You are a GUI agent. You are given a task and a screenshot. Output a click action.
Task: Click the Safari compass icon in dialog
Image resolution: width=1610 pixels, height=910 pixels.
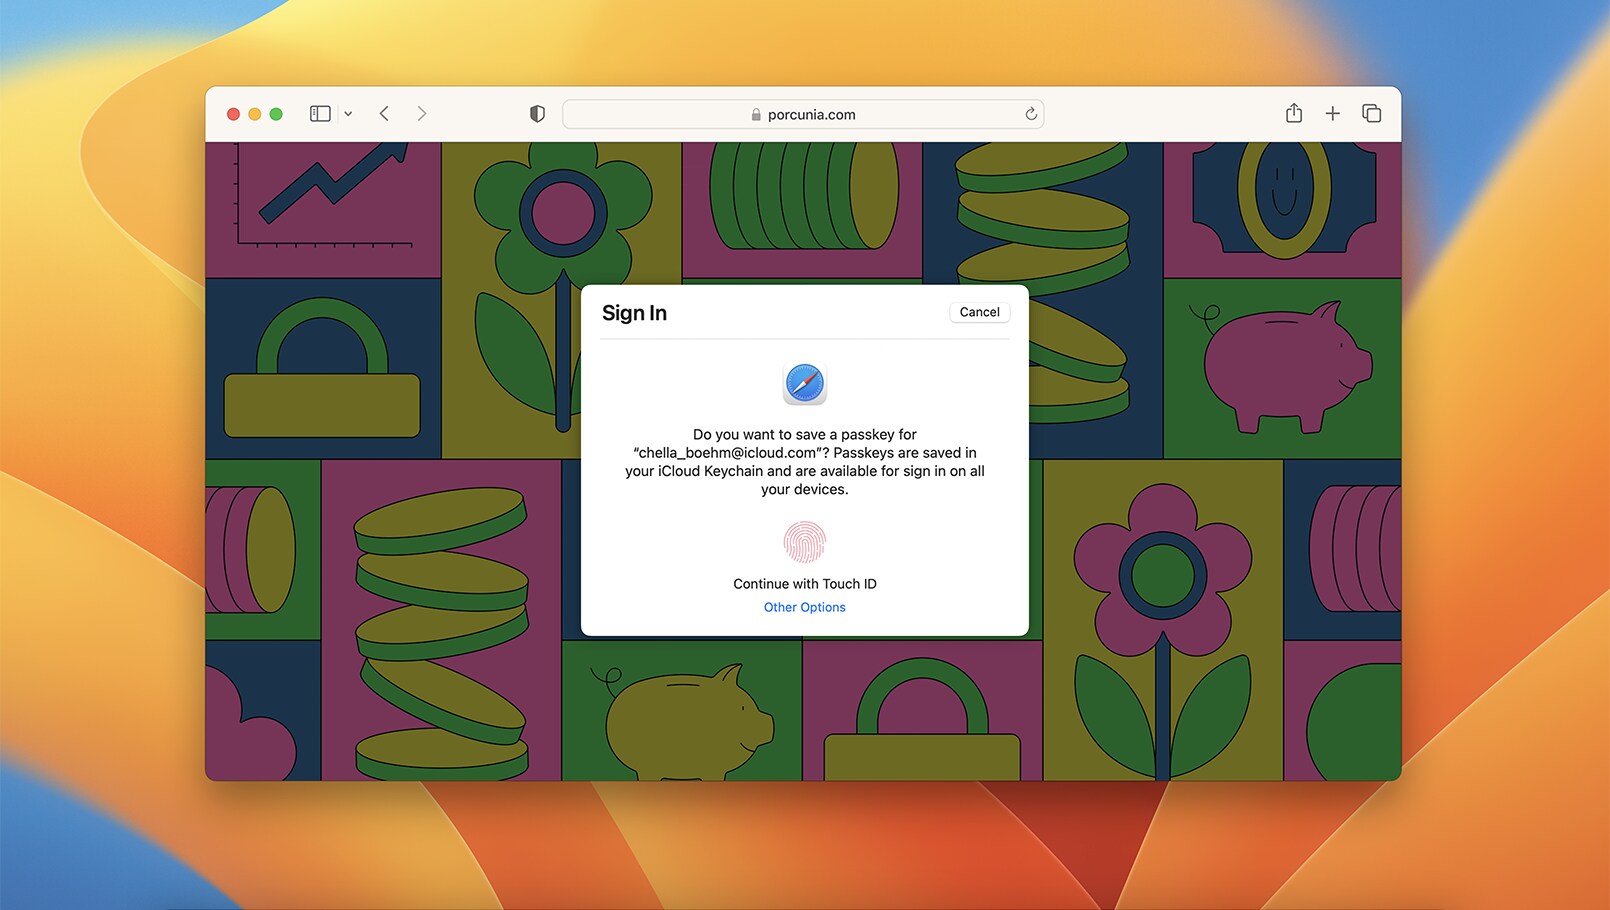(805, 384)
